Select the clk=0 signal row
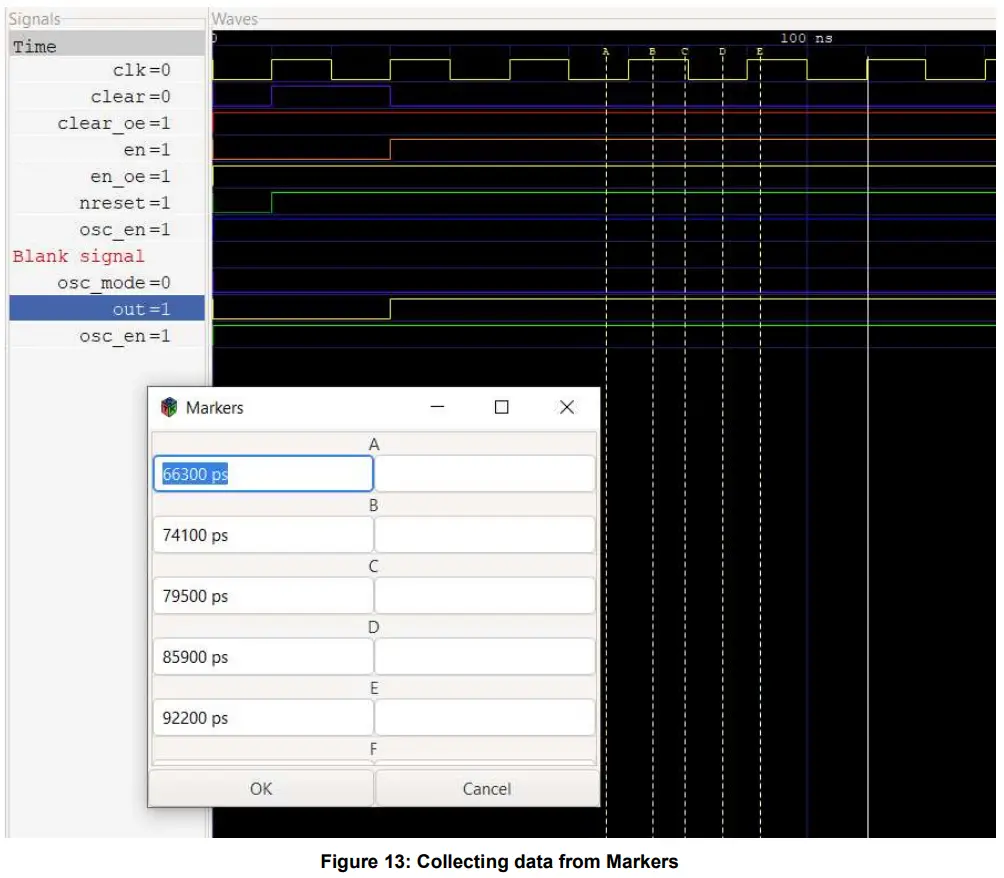 107,70
